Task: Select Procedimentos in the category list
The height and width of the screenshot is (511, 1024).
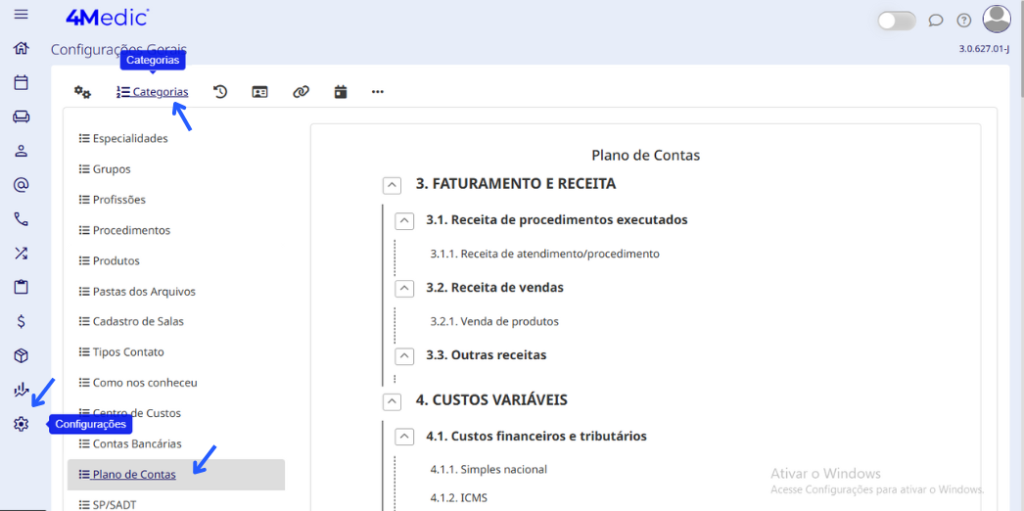Action: (x=131, y=231)
